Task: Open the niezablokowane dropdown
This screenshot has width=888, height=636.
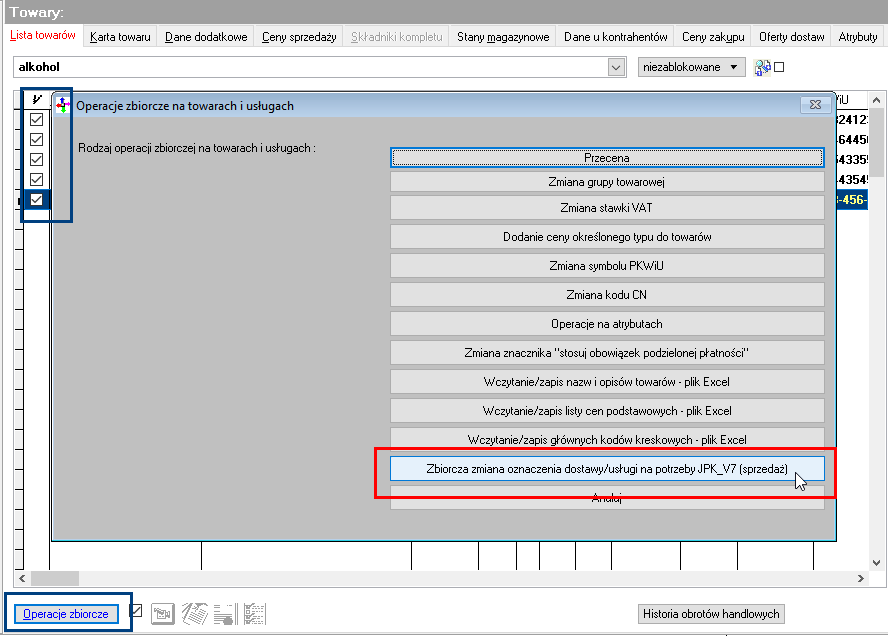Action: [691, 67]
